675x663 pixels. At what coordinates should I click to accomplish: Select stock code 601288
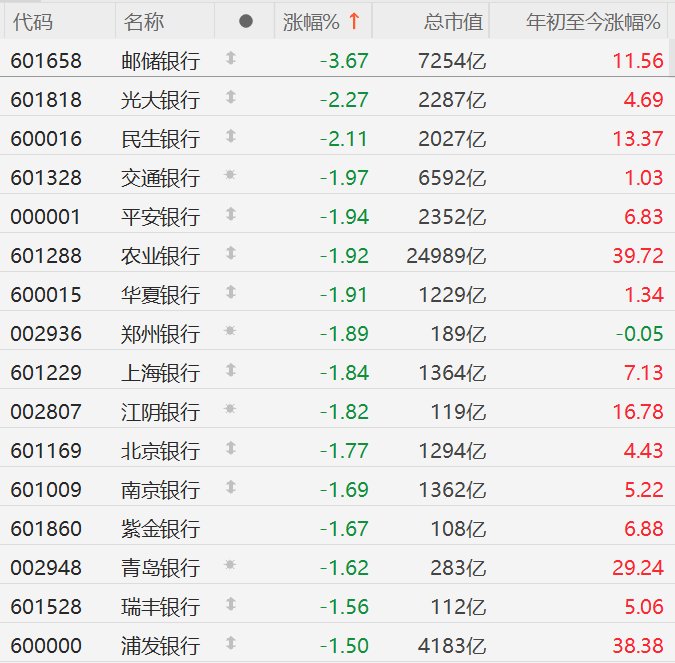point(46,256)
